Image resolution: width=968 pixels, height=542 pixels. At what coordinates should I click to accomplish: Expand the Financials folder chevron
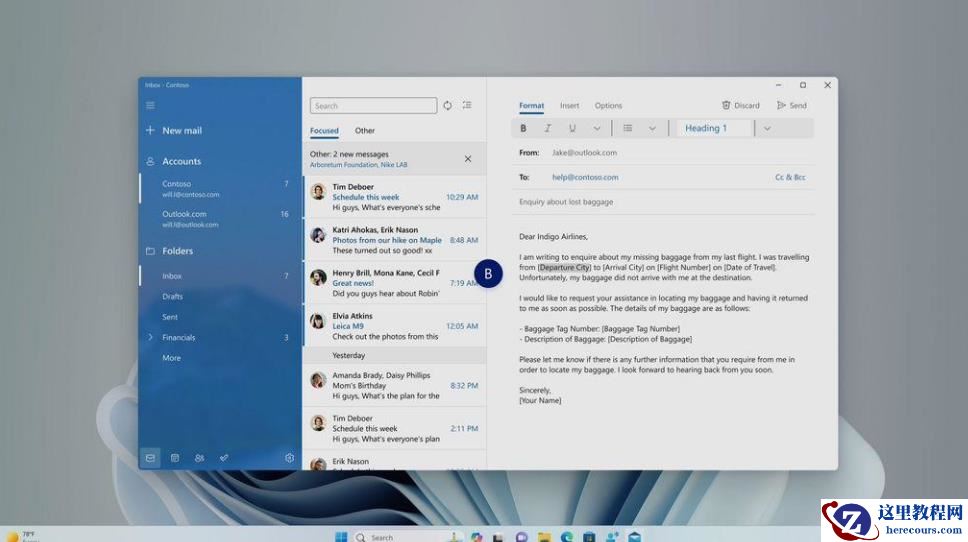tap(150, 337)
